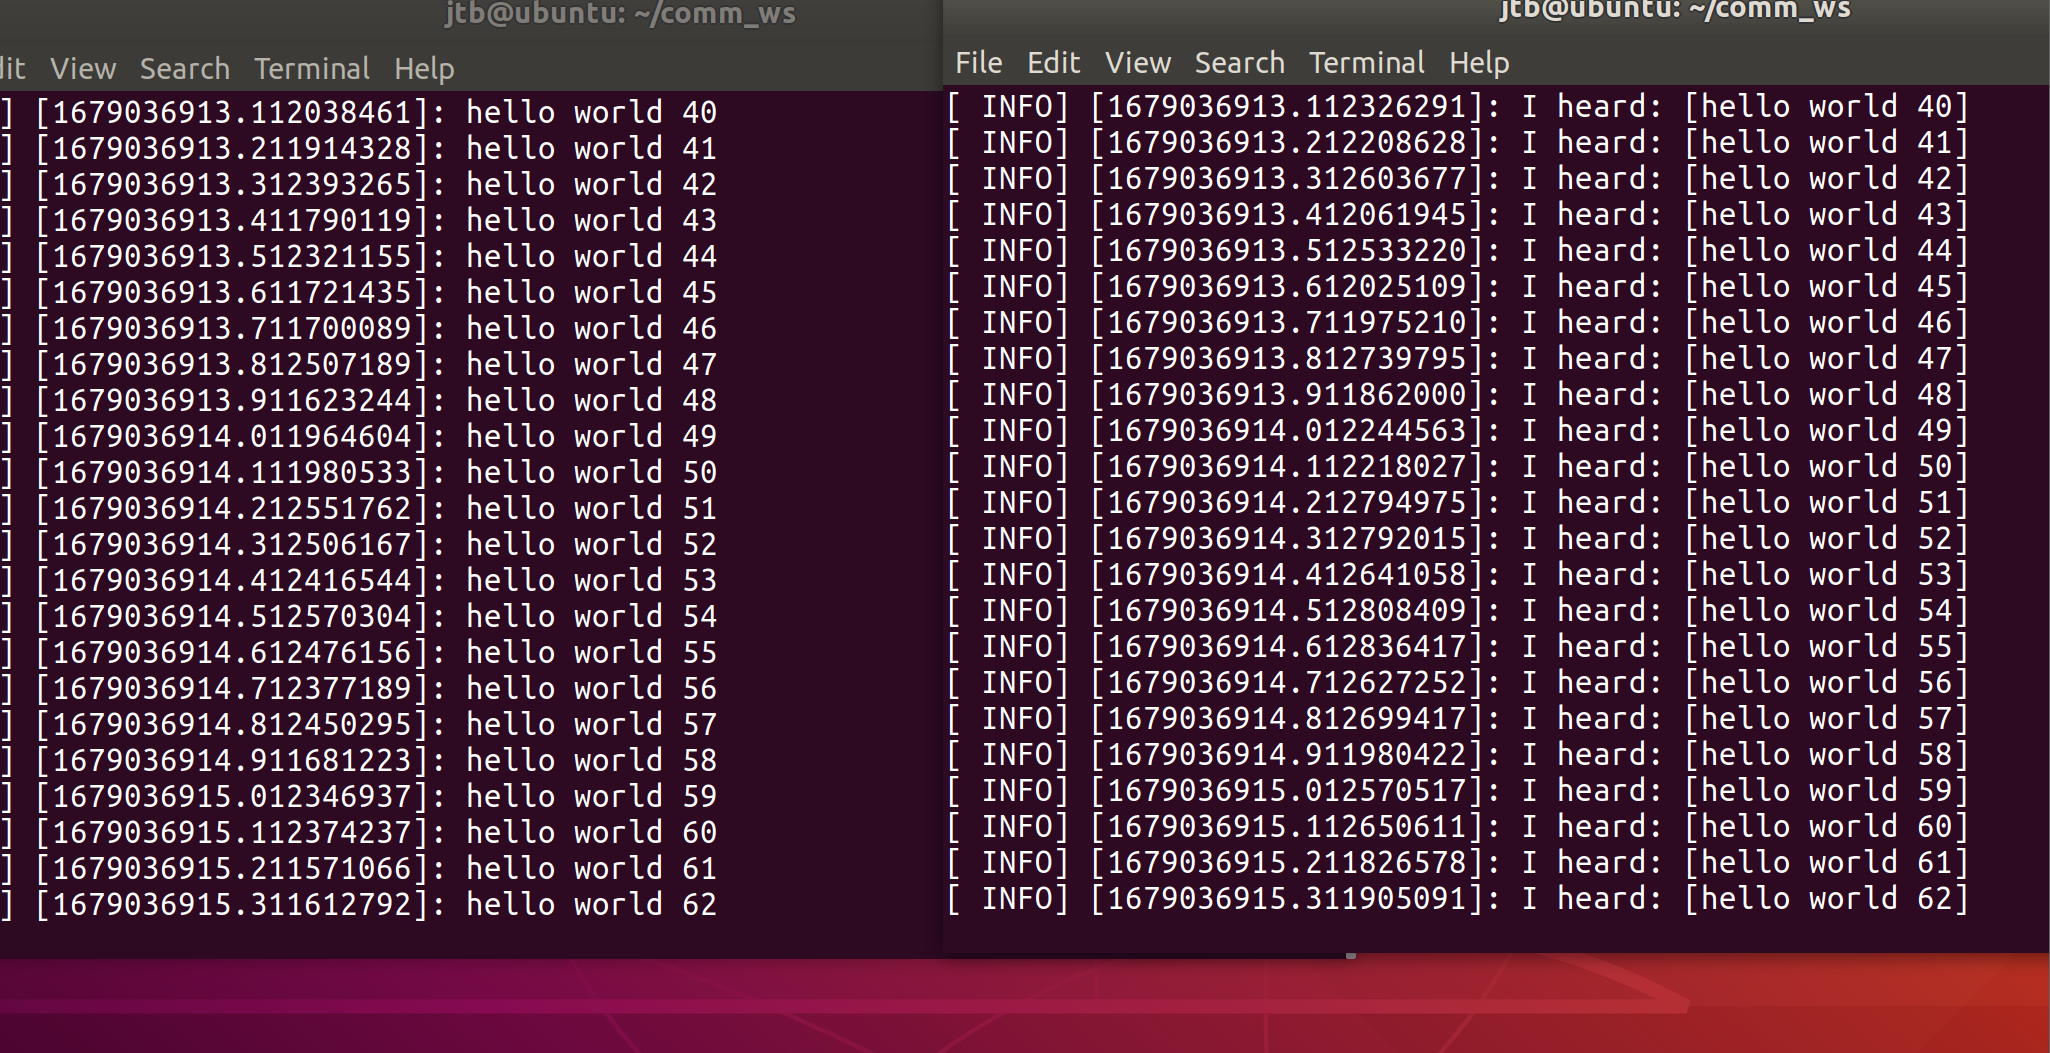
Task: Click 'hello world 52' in left terminal
Action: (x=591, y=544)
